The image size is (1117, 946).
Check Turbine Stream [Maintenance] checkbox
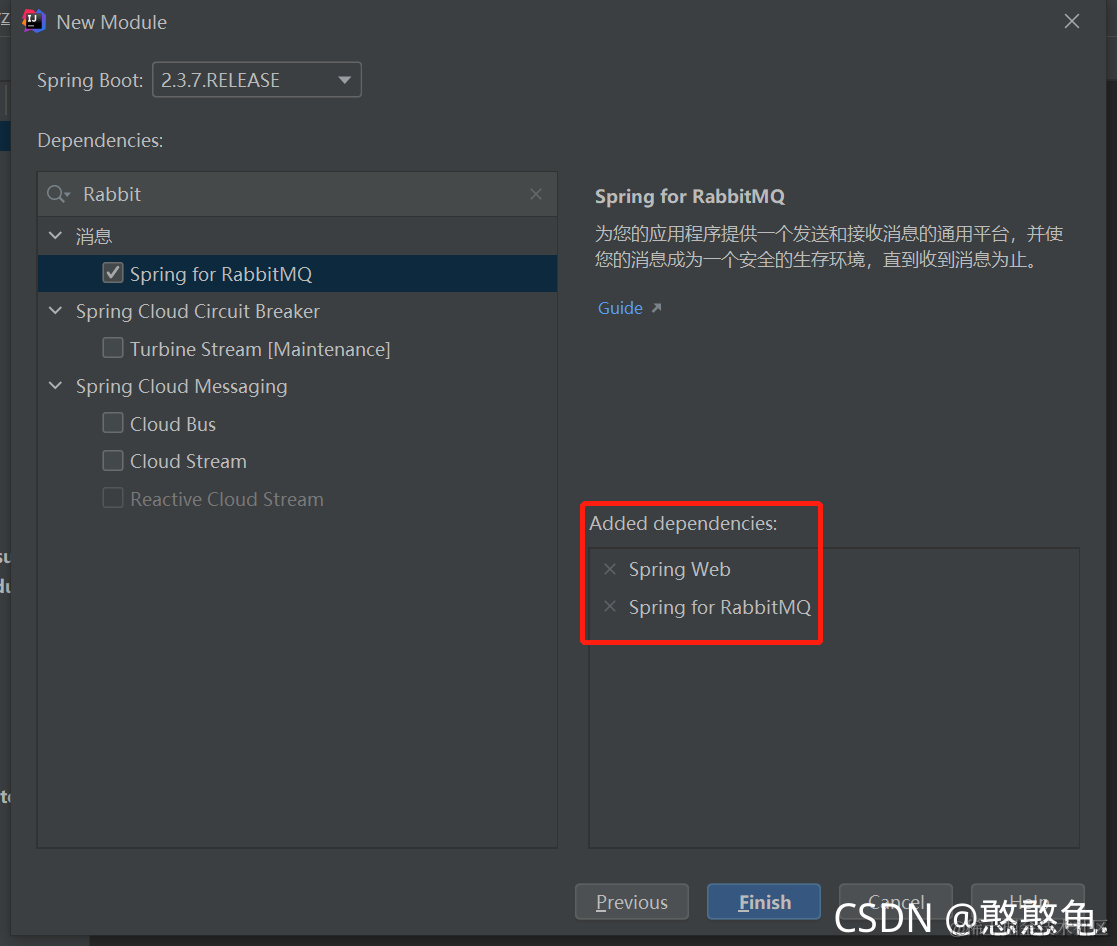click(x=113, y=348)
